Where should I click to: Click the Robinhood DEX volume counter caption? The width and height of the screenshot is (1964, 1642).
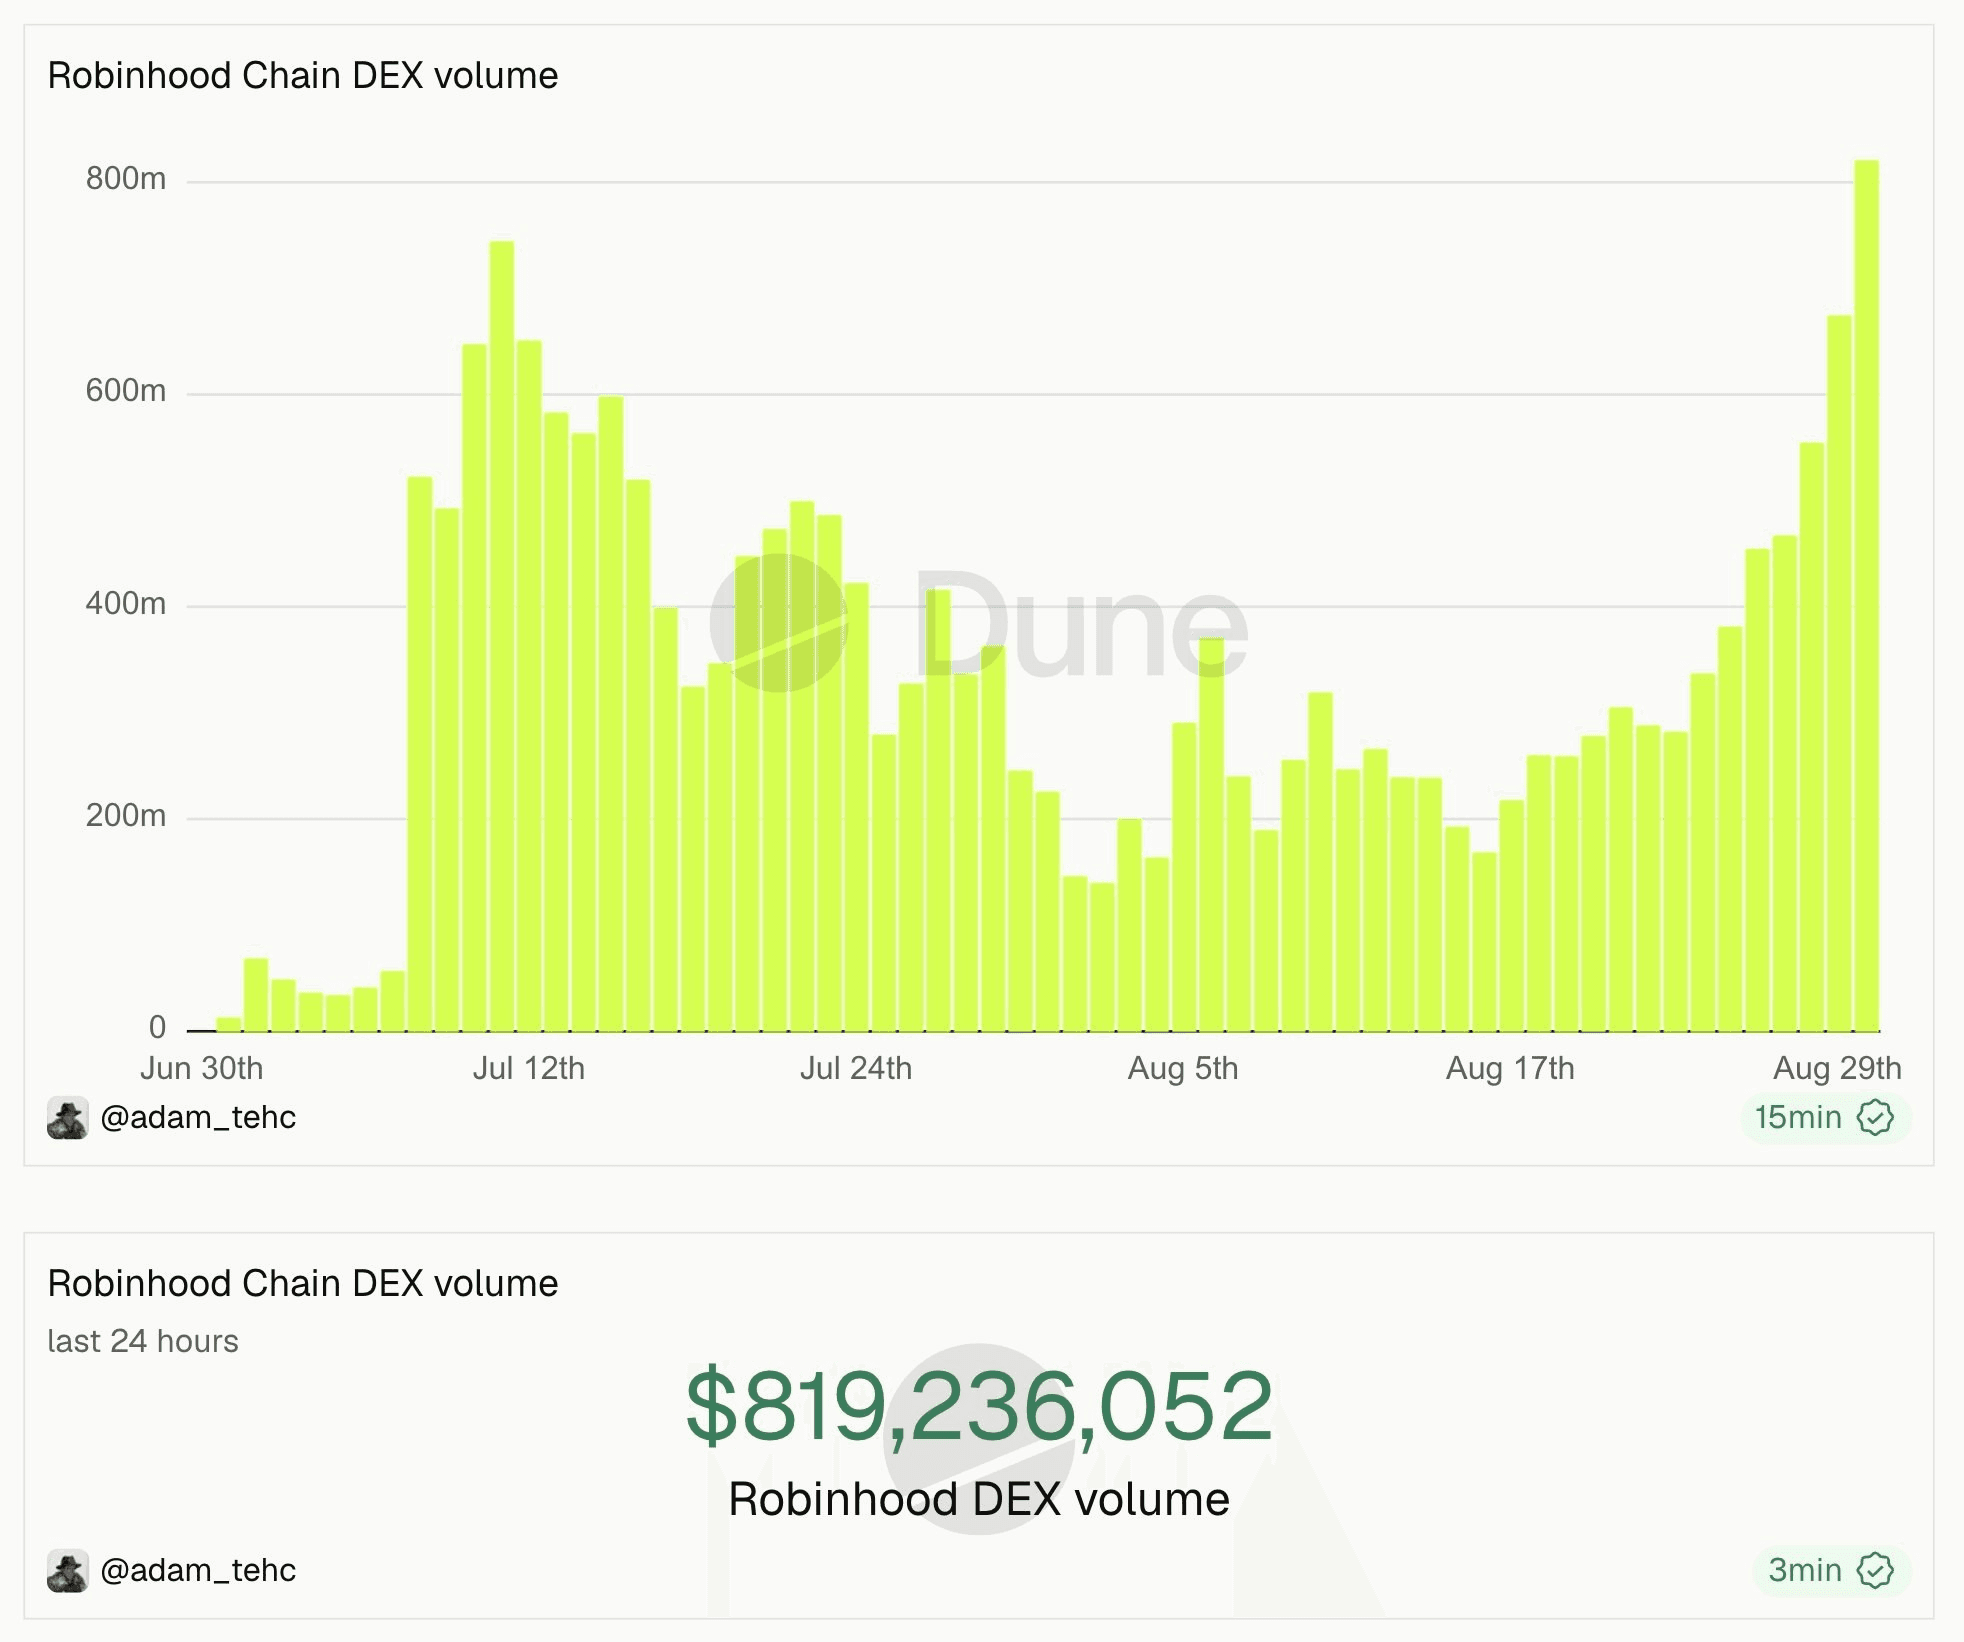click(x=979, y=1499)
